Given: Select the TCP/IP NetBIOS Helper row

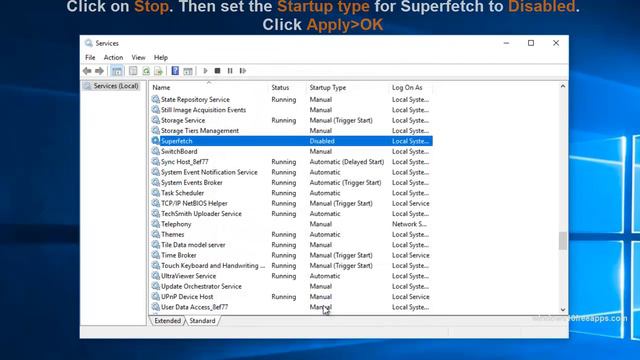Looking at the screenshot, I should (291, 203).
